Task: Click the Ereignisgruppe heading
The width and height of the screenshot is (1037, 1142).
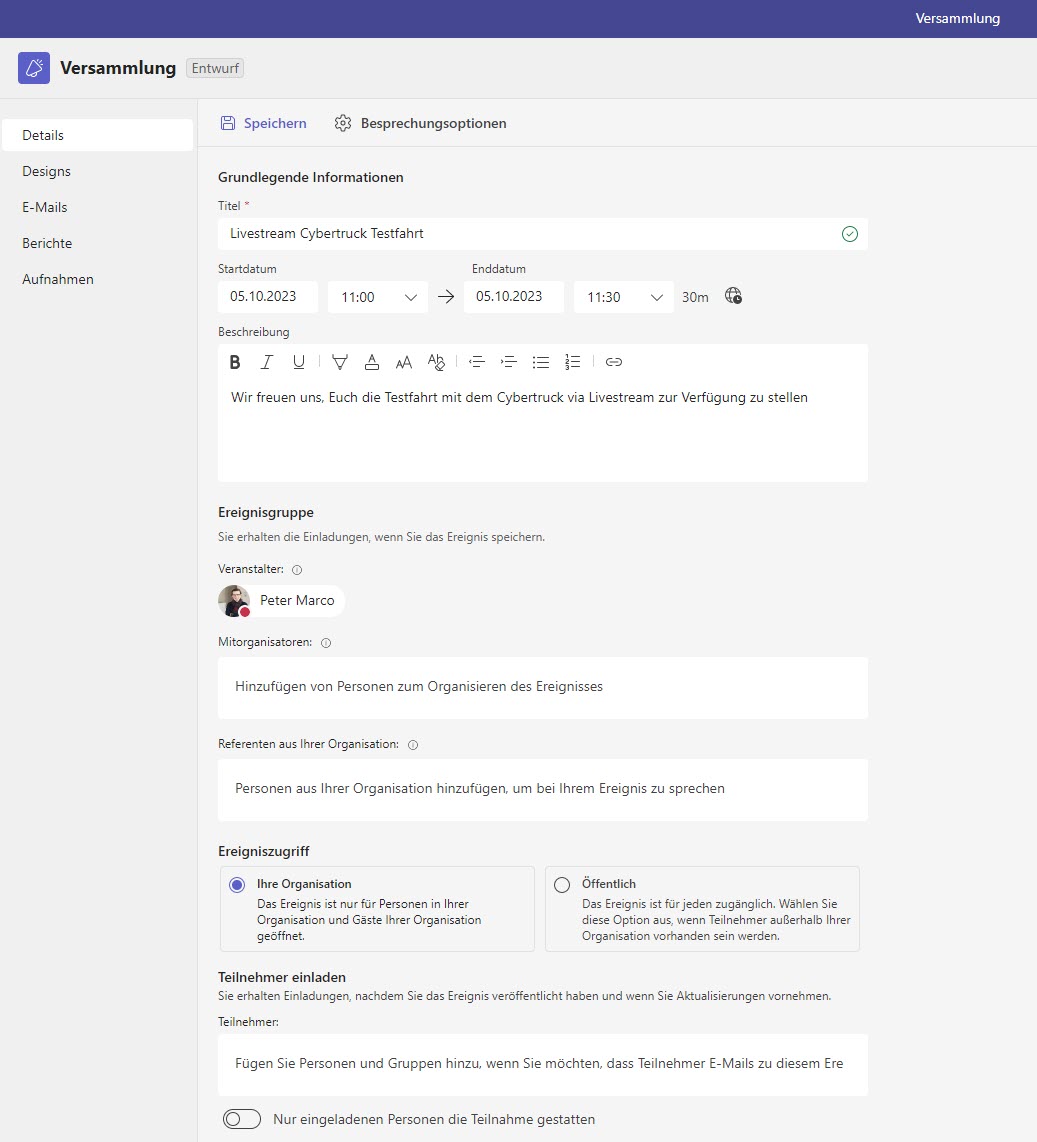Action: [266, 513]
